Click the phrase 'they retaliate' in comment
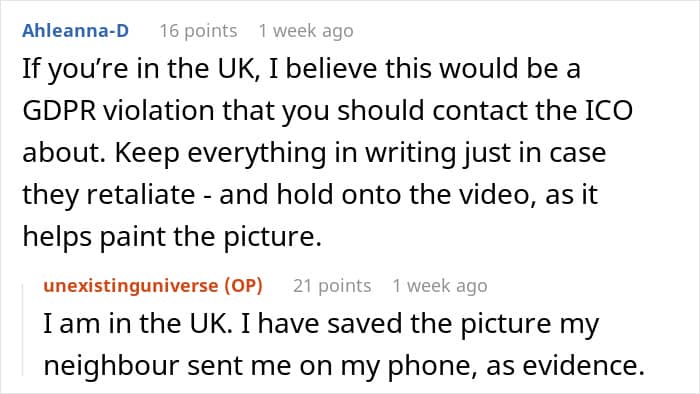Image resolution: width=700 pixels, height=394 pixels. 109,195
